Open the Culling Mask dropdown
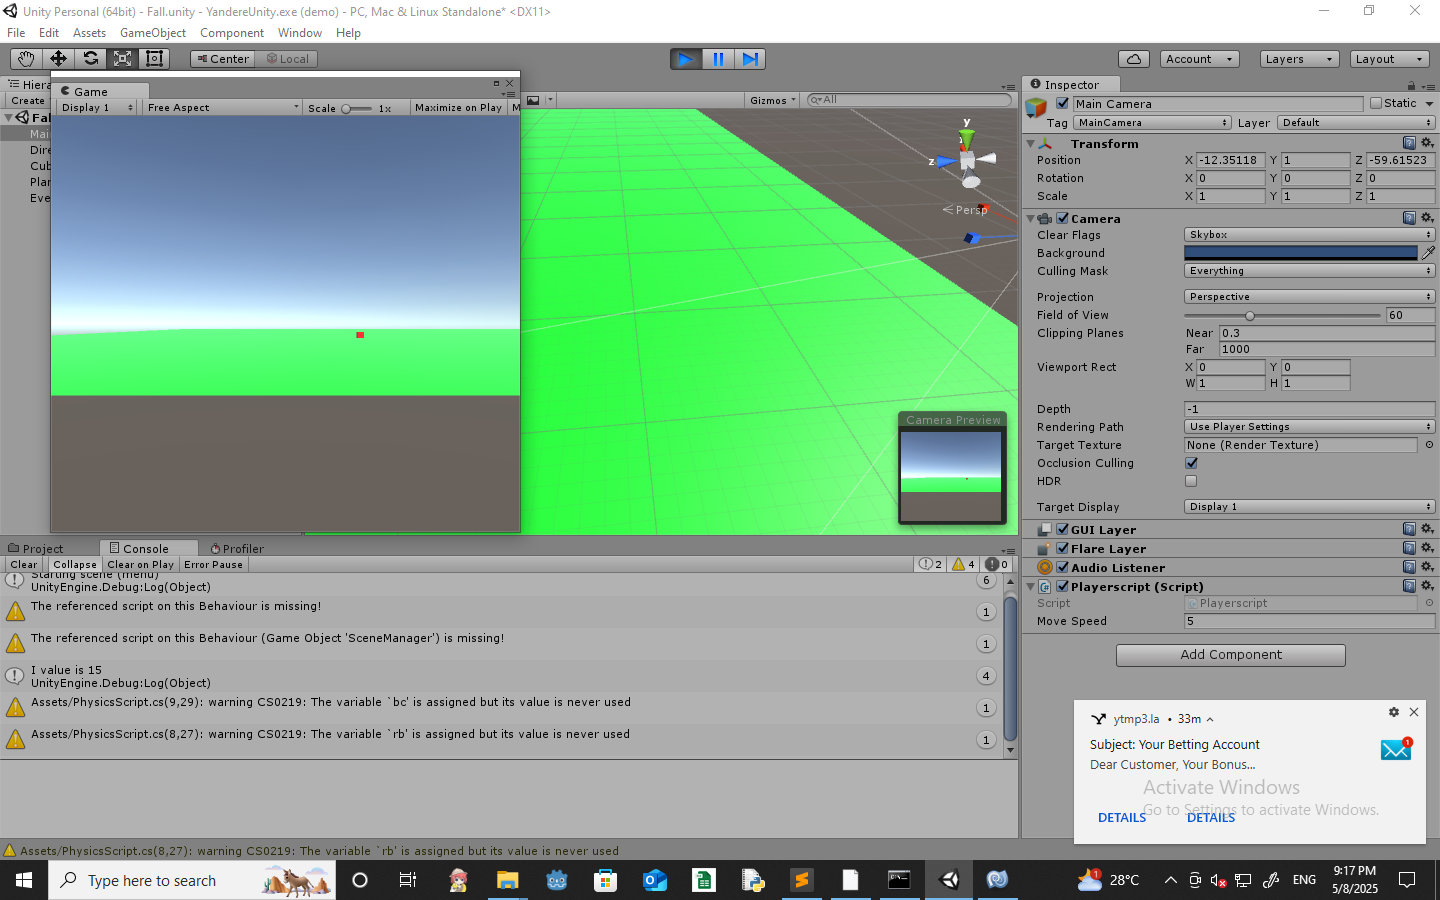 (x=1310, y=271)
